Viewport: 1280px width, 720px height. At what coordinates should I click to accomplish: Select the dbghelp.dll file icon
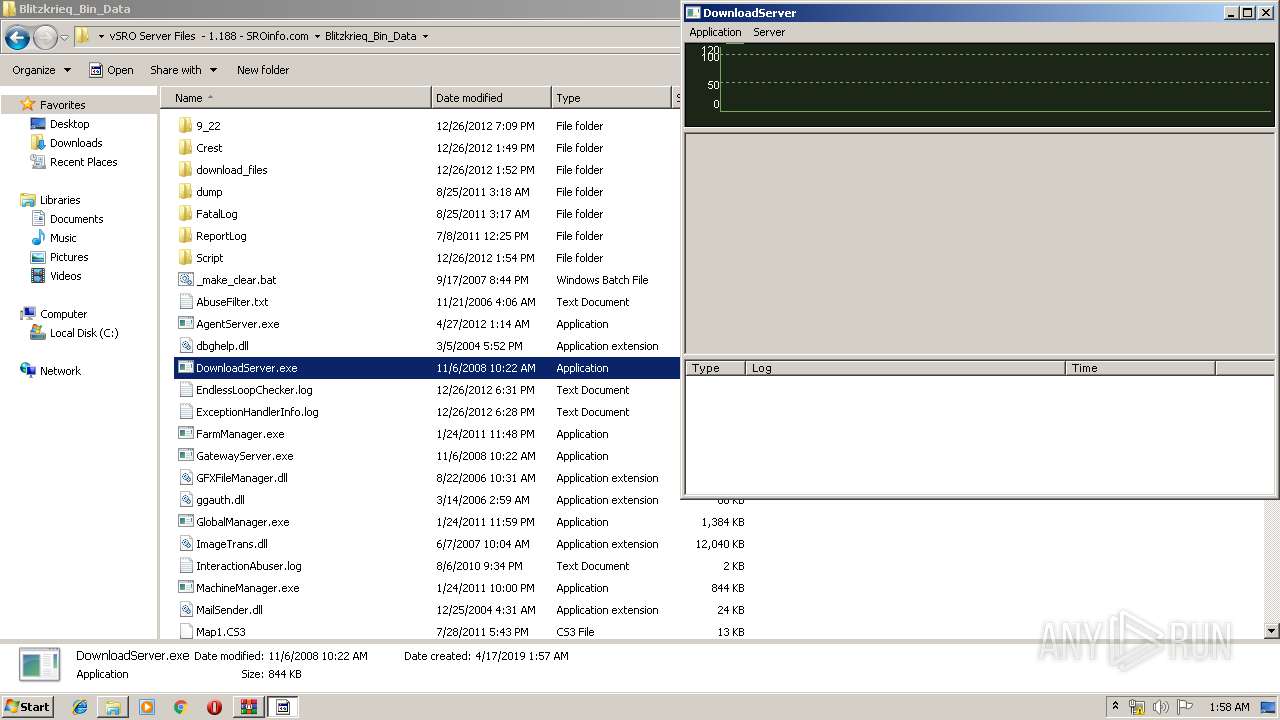185,346
